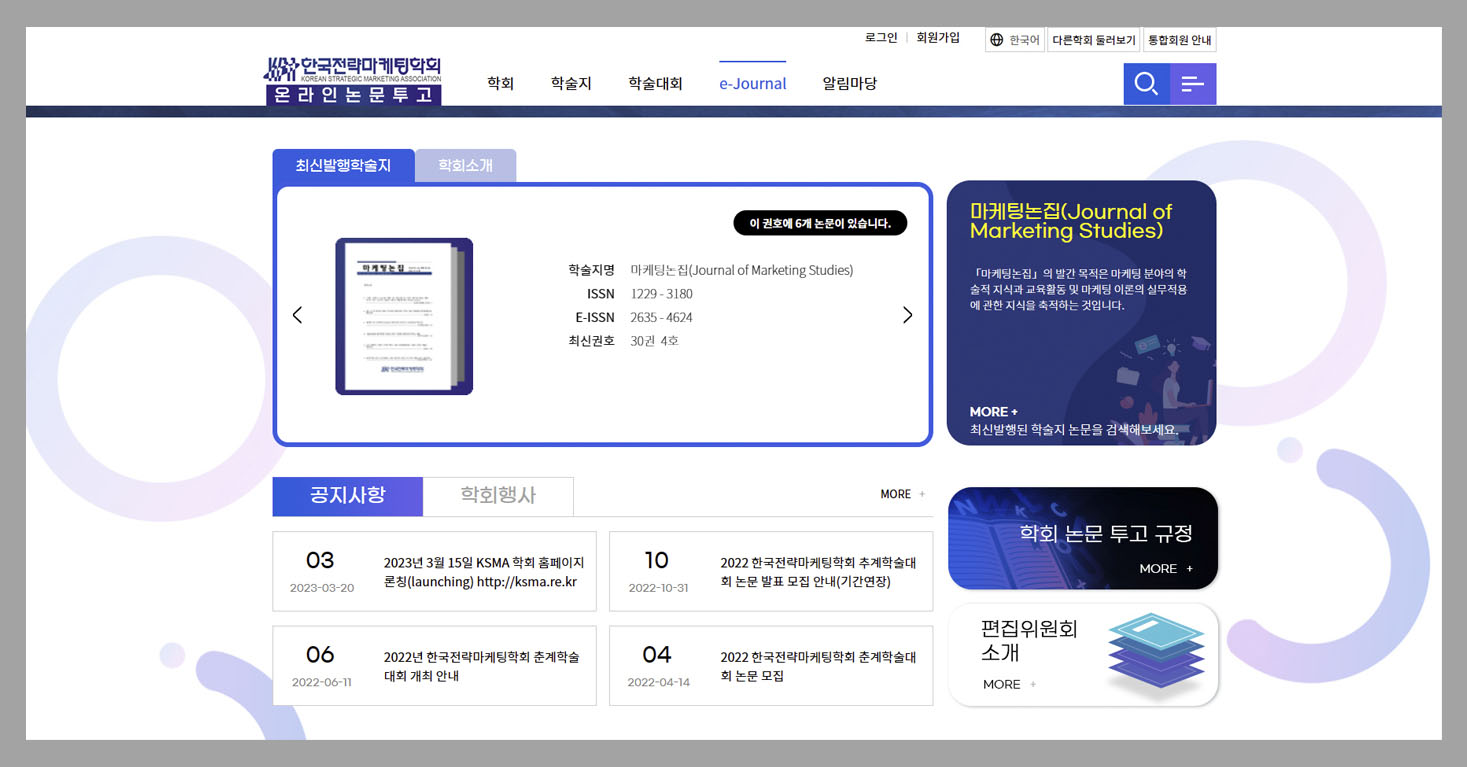Click the E-ISSN value 2635 - 4624
1467x767 pixels.
point(661,318)
